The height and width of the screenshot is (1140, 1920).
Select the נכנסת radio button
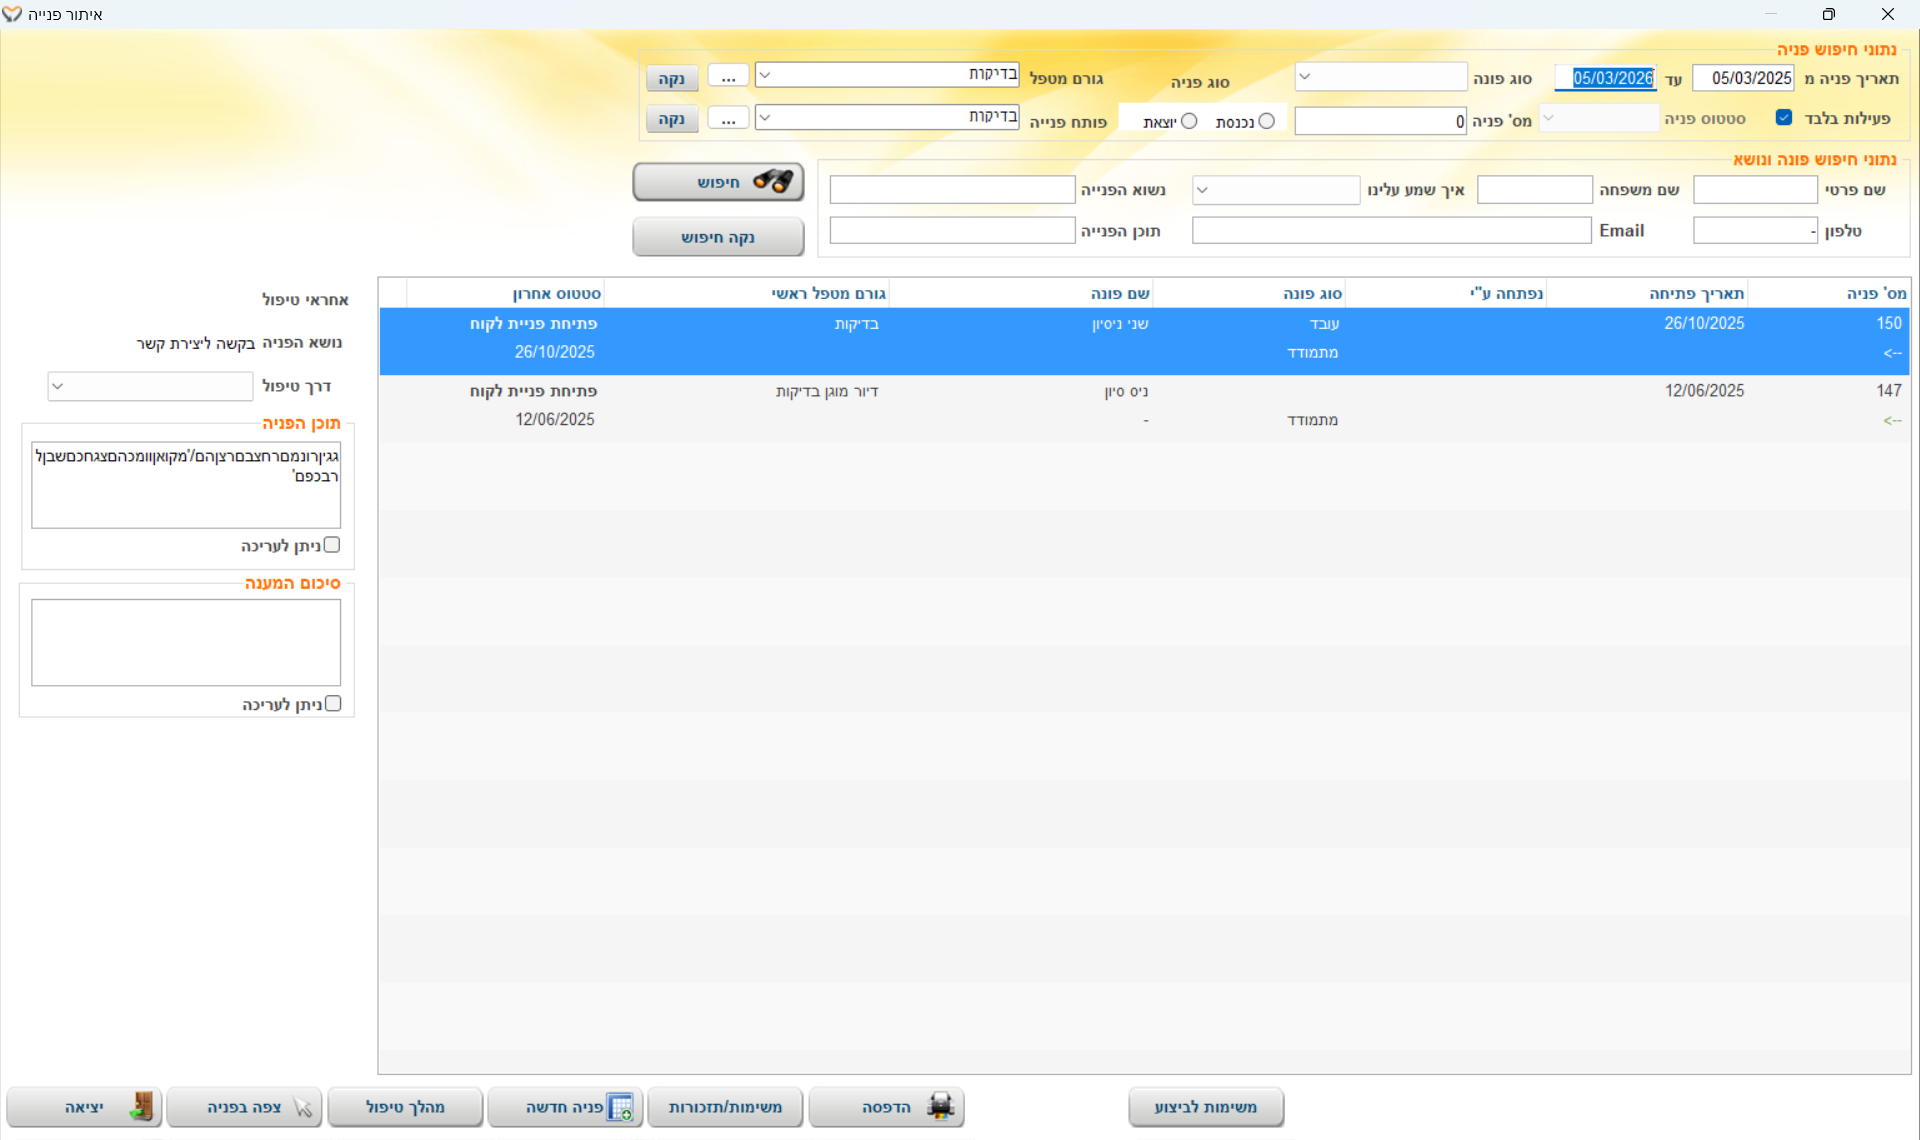point(1266,121)
